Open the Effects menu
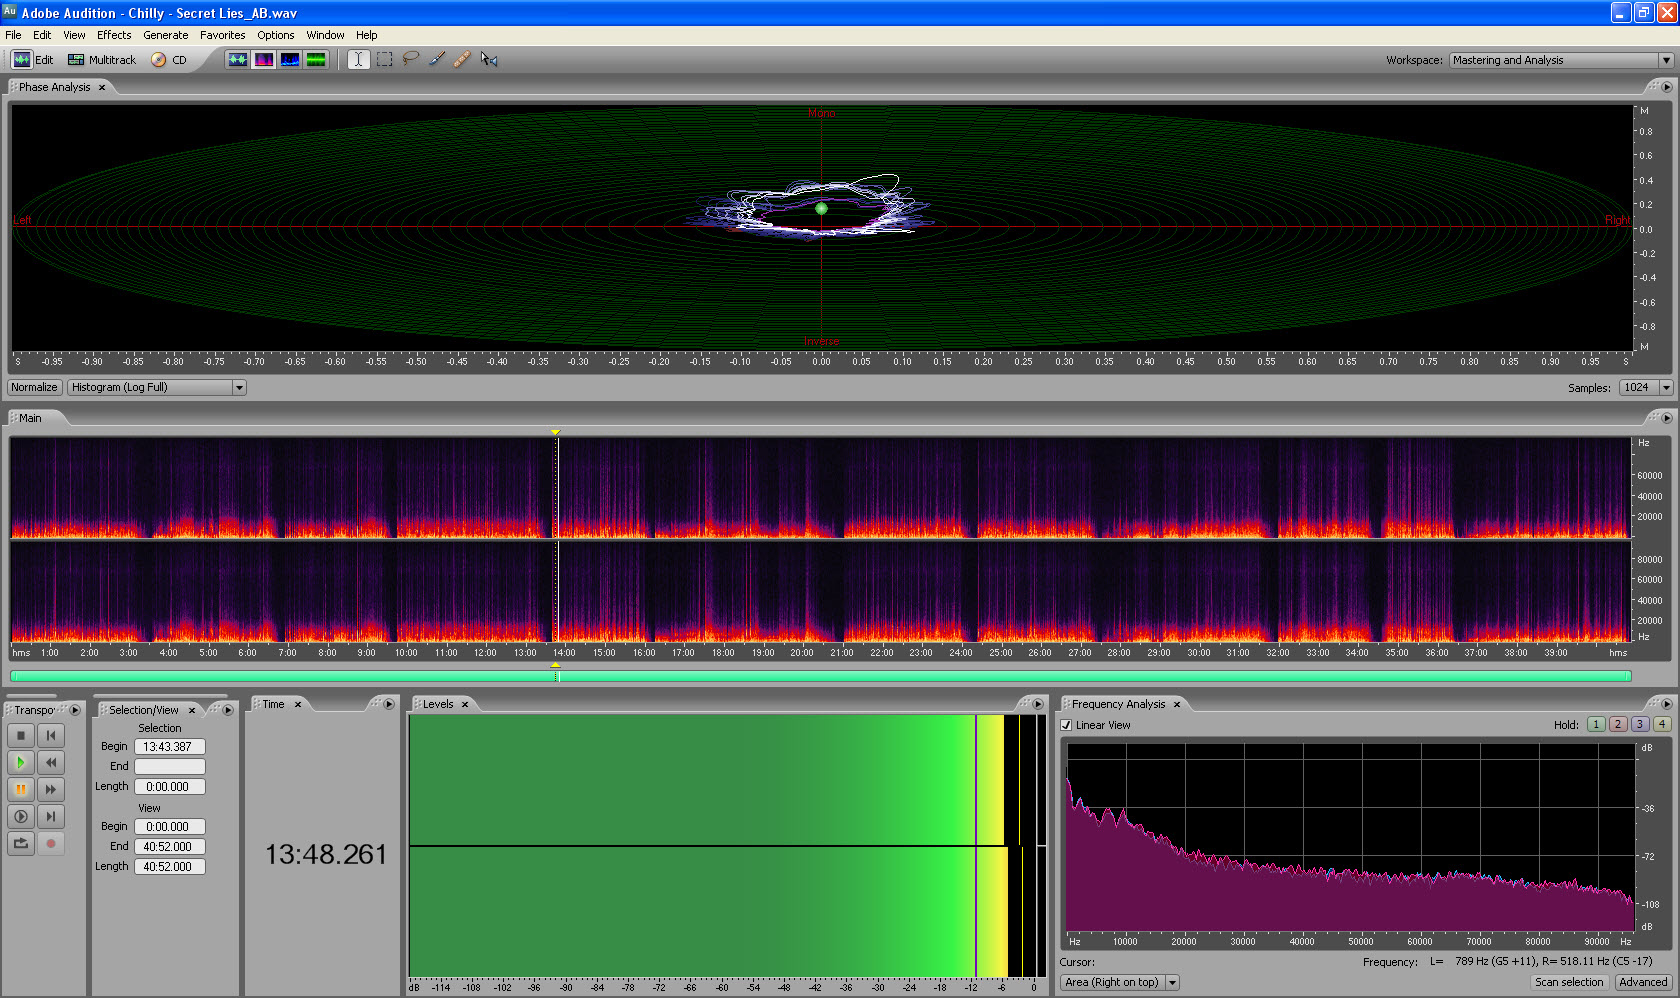The image size is (1680, 998). (x=114, y=35)
